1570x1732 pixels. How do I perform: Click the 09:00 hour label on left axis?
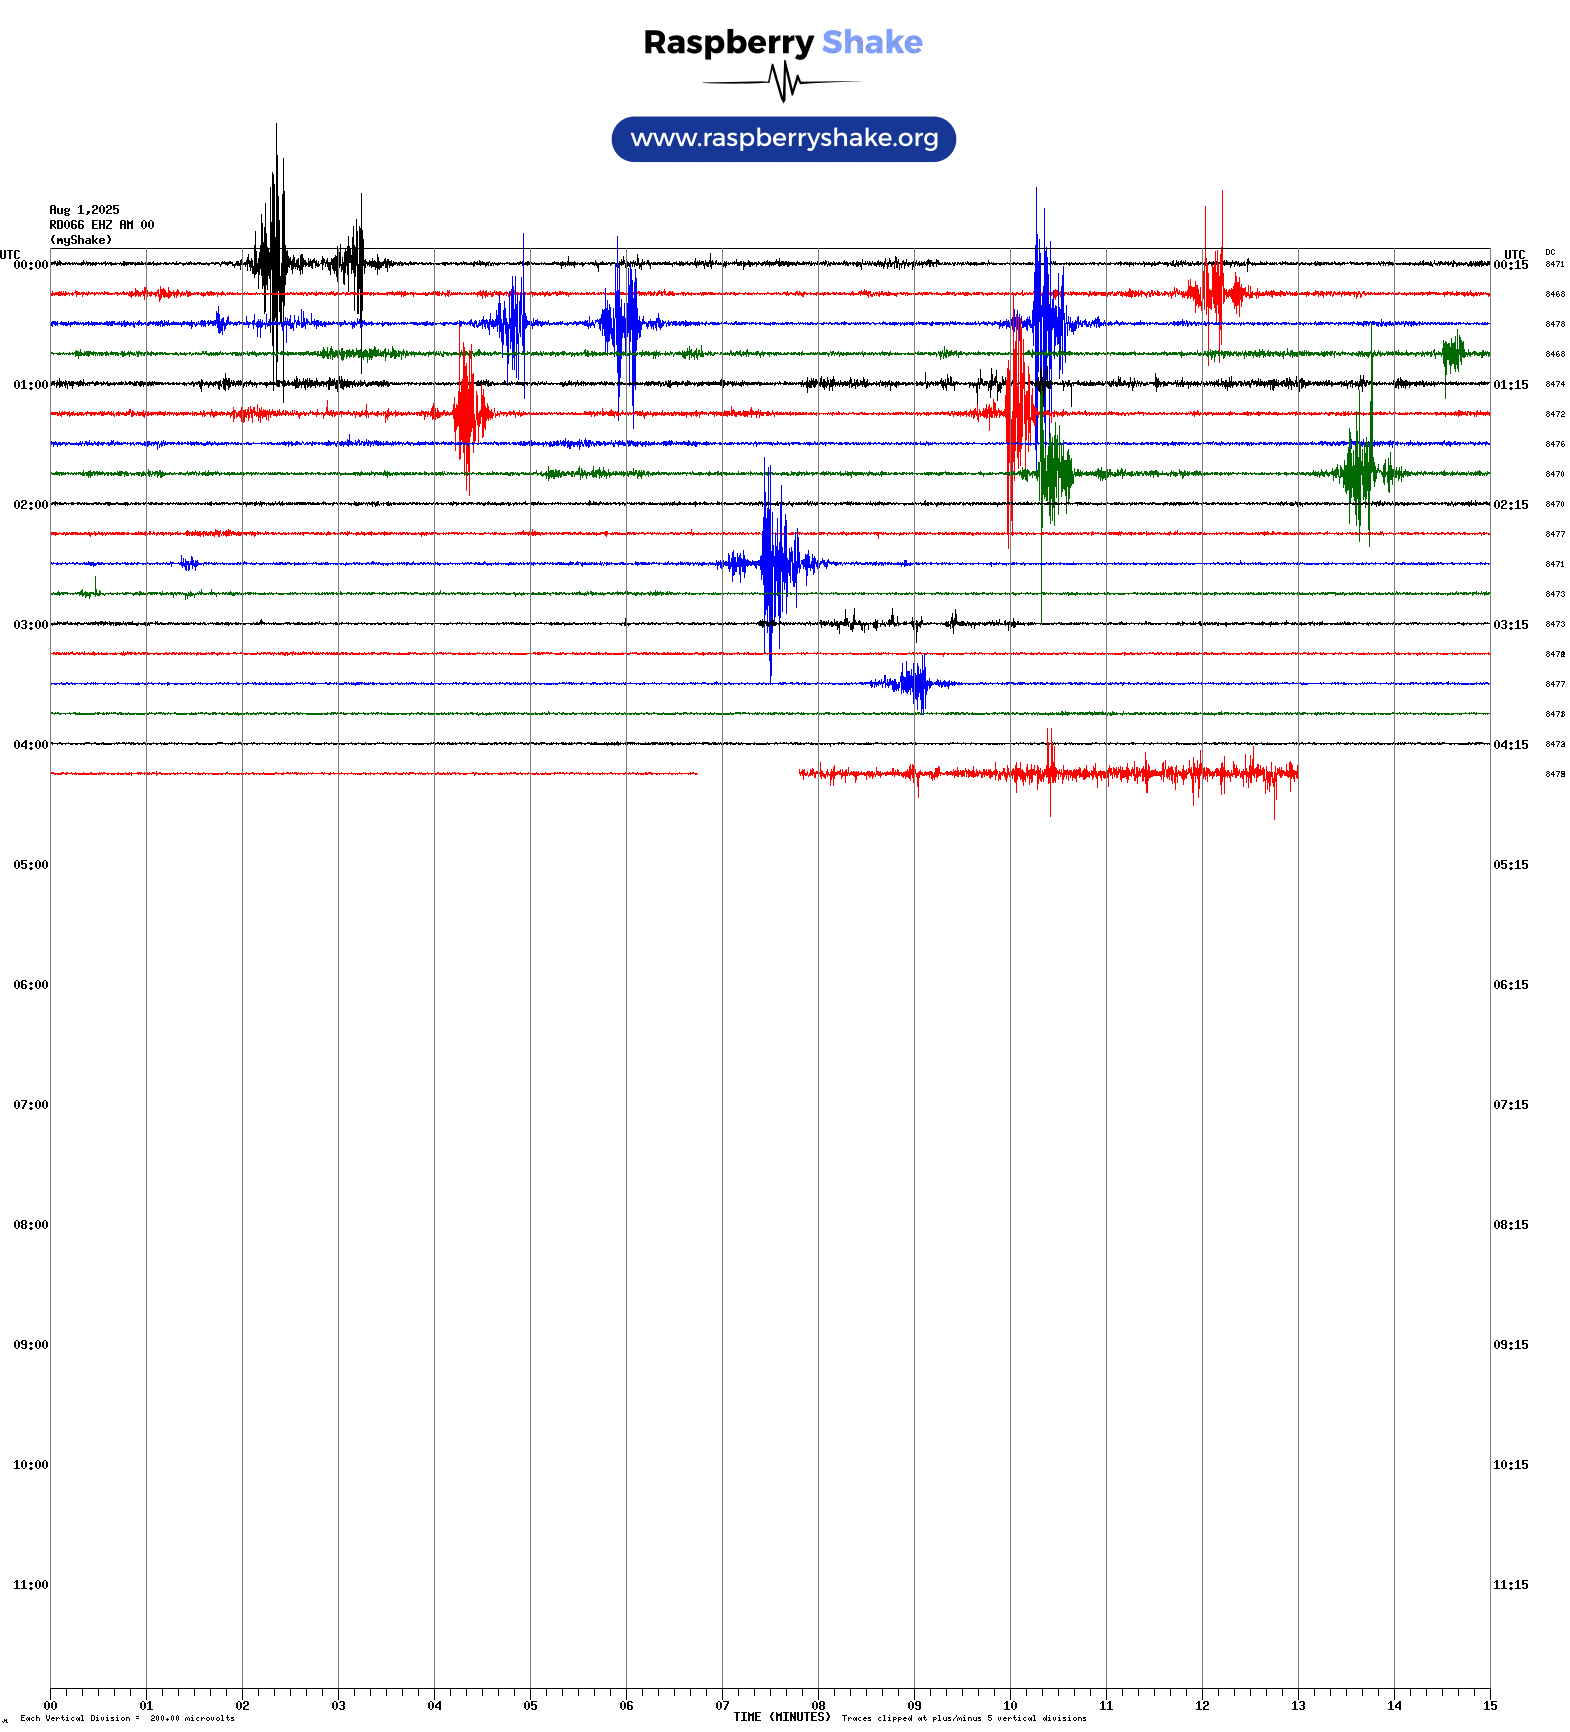(30, 1345)
